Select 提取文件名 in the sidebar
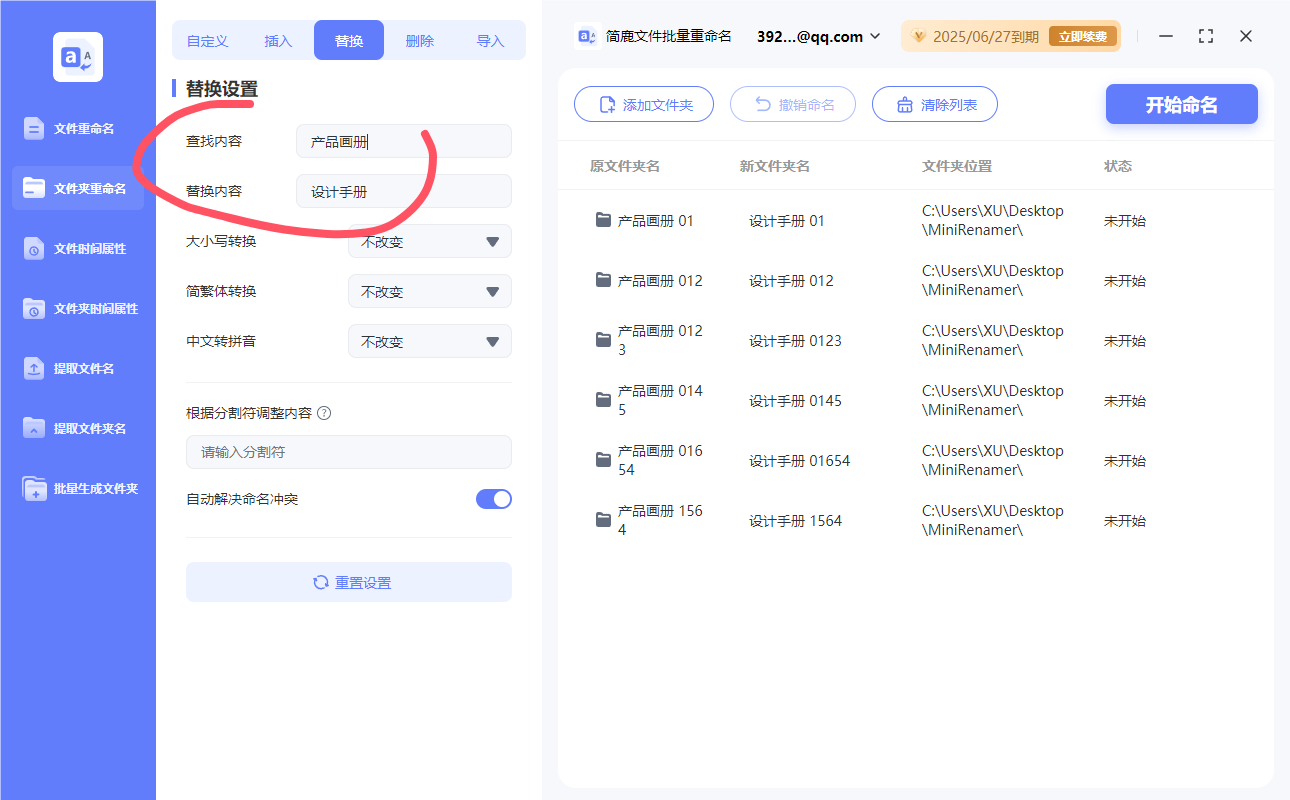Viewport: 1290px width, 800px height. tap(77, 368)
